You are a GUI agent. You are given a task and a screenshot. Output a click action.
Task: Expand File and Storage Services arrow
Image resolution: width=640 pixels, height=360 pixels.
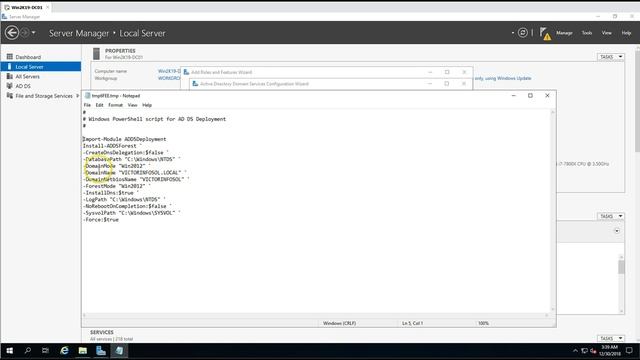coord(78,96)
